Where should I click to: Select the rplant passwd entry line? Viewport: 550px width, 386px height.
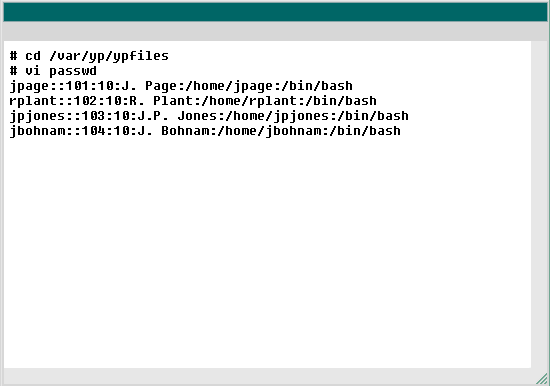pos(193,101)
